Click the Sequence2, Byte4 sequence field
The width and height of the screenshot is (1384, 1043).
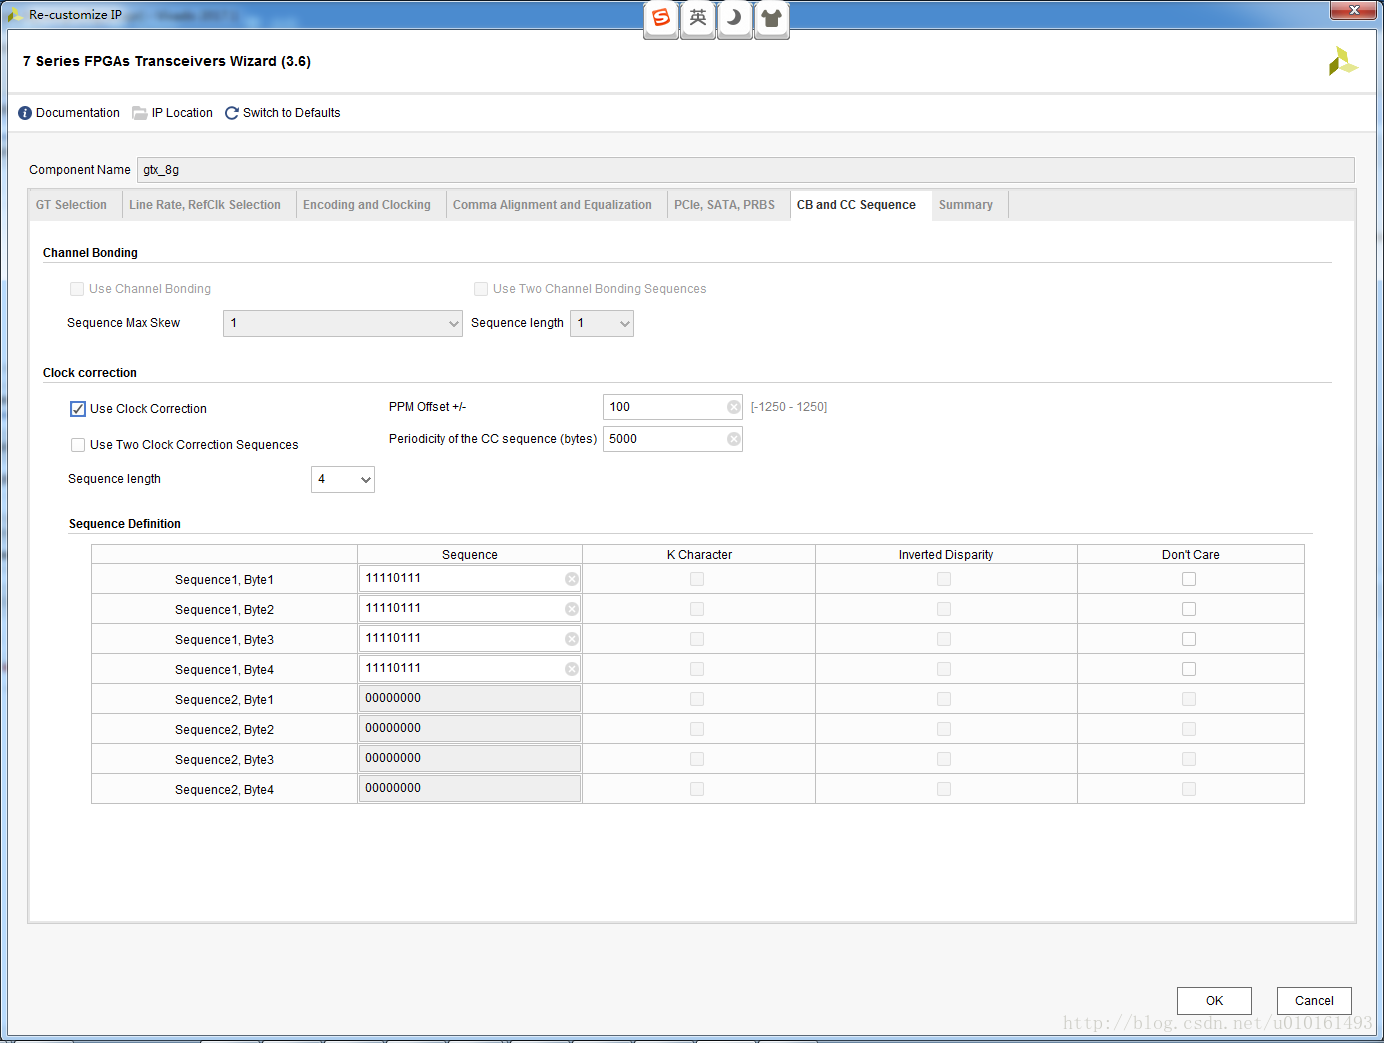(470, 789)
